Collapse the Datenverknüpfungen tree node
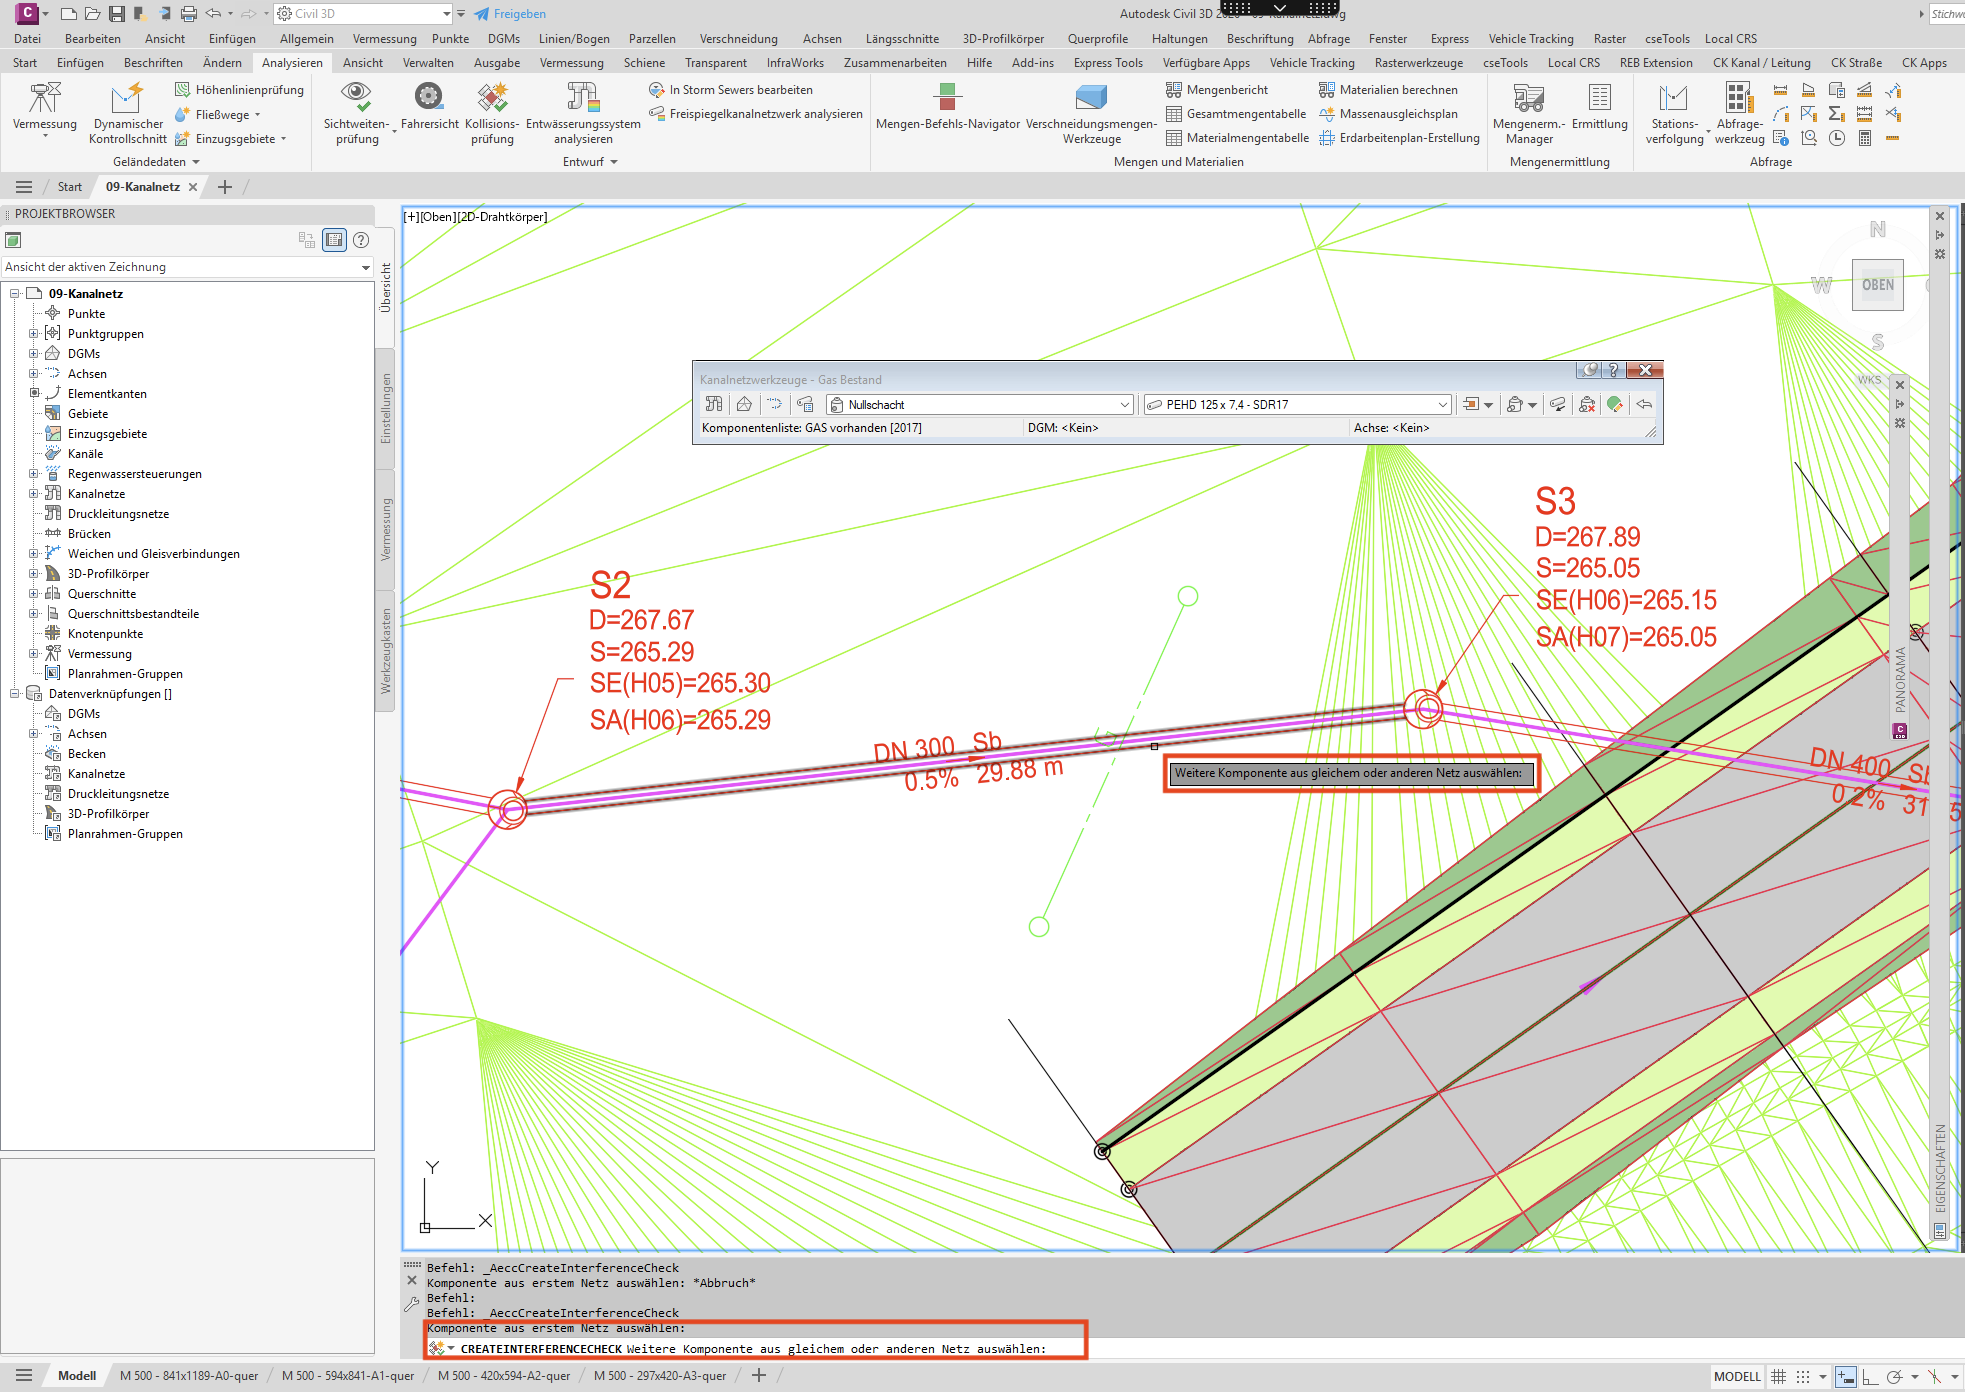 (x=15, y=693)
